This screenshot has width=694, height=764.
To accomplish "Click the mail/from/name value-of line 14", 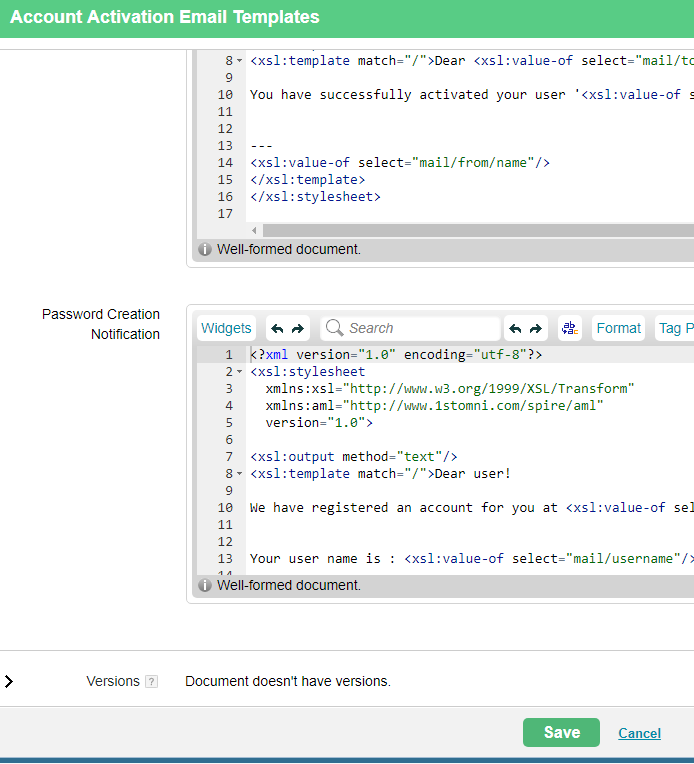I will pos(400,163).
